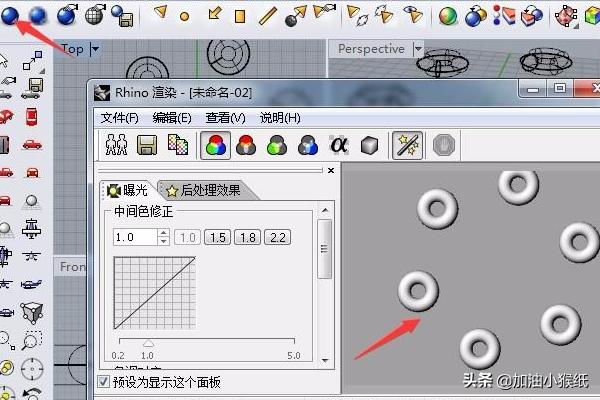This screenshot has height=400, width=600.
Task: Click the Render blue sphere icon
Action: coord(11,14)
